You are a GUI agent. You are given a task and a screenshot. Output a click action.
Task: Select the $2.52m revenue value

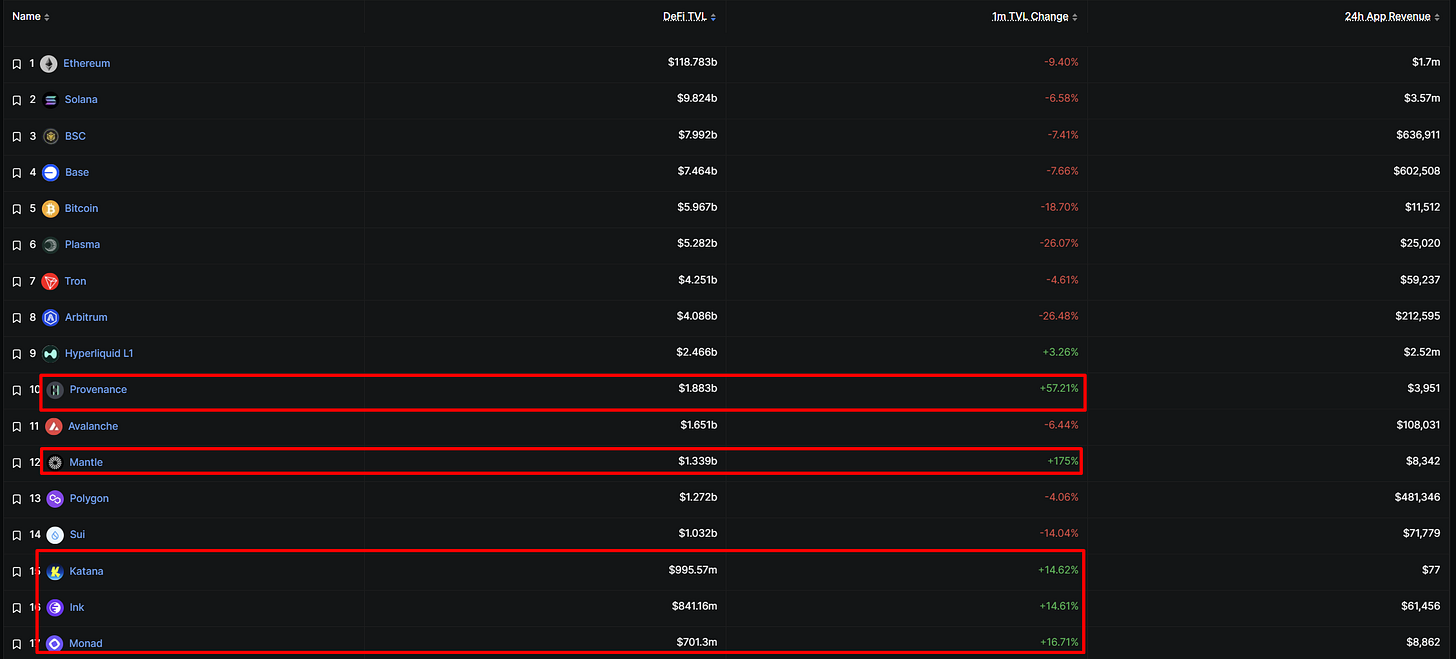pyautogui.click(x=1421, y=353)
